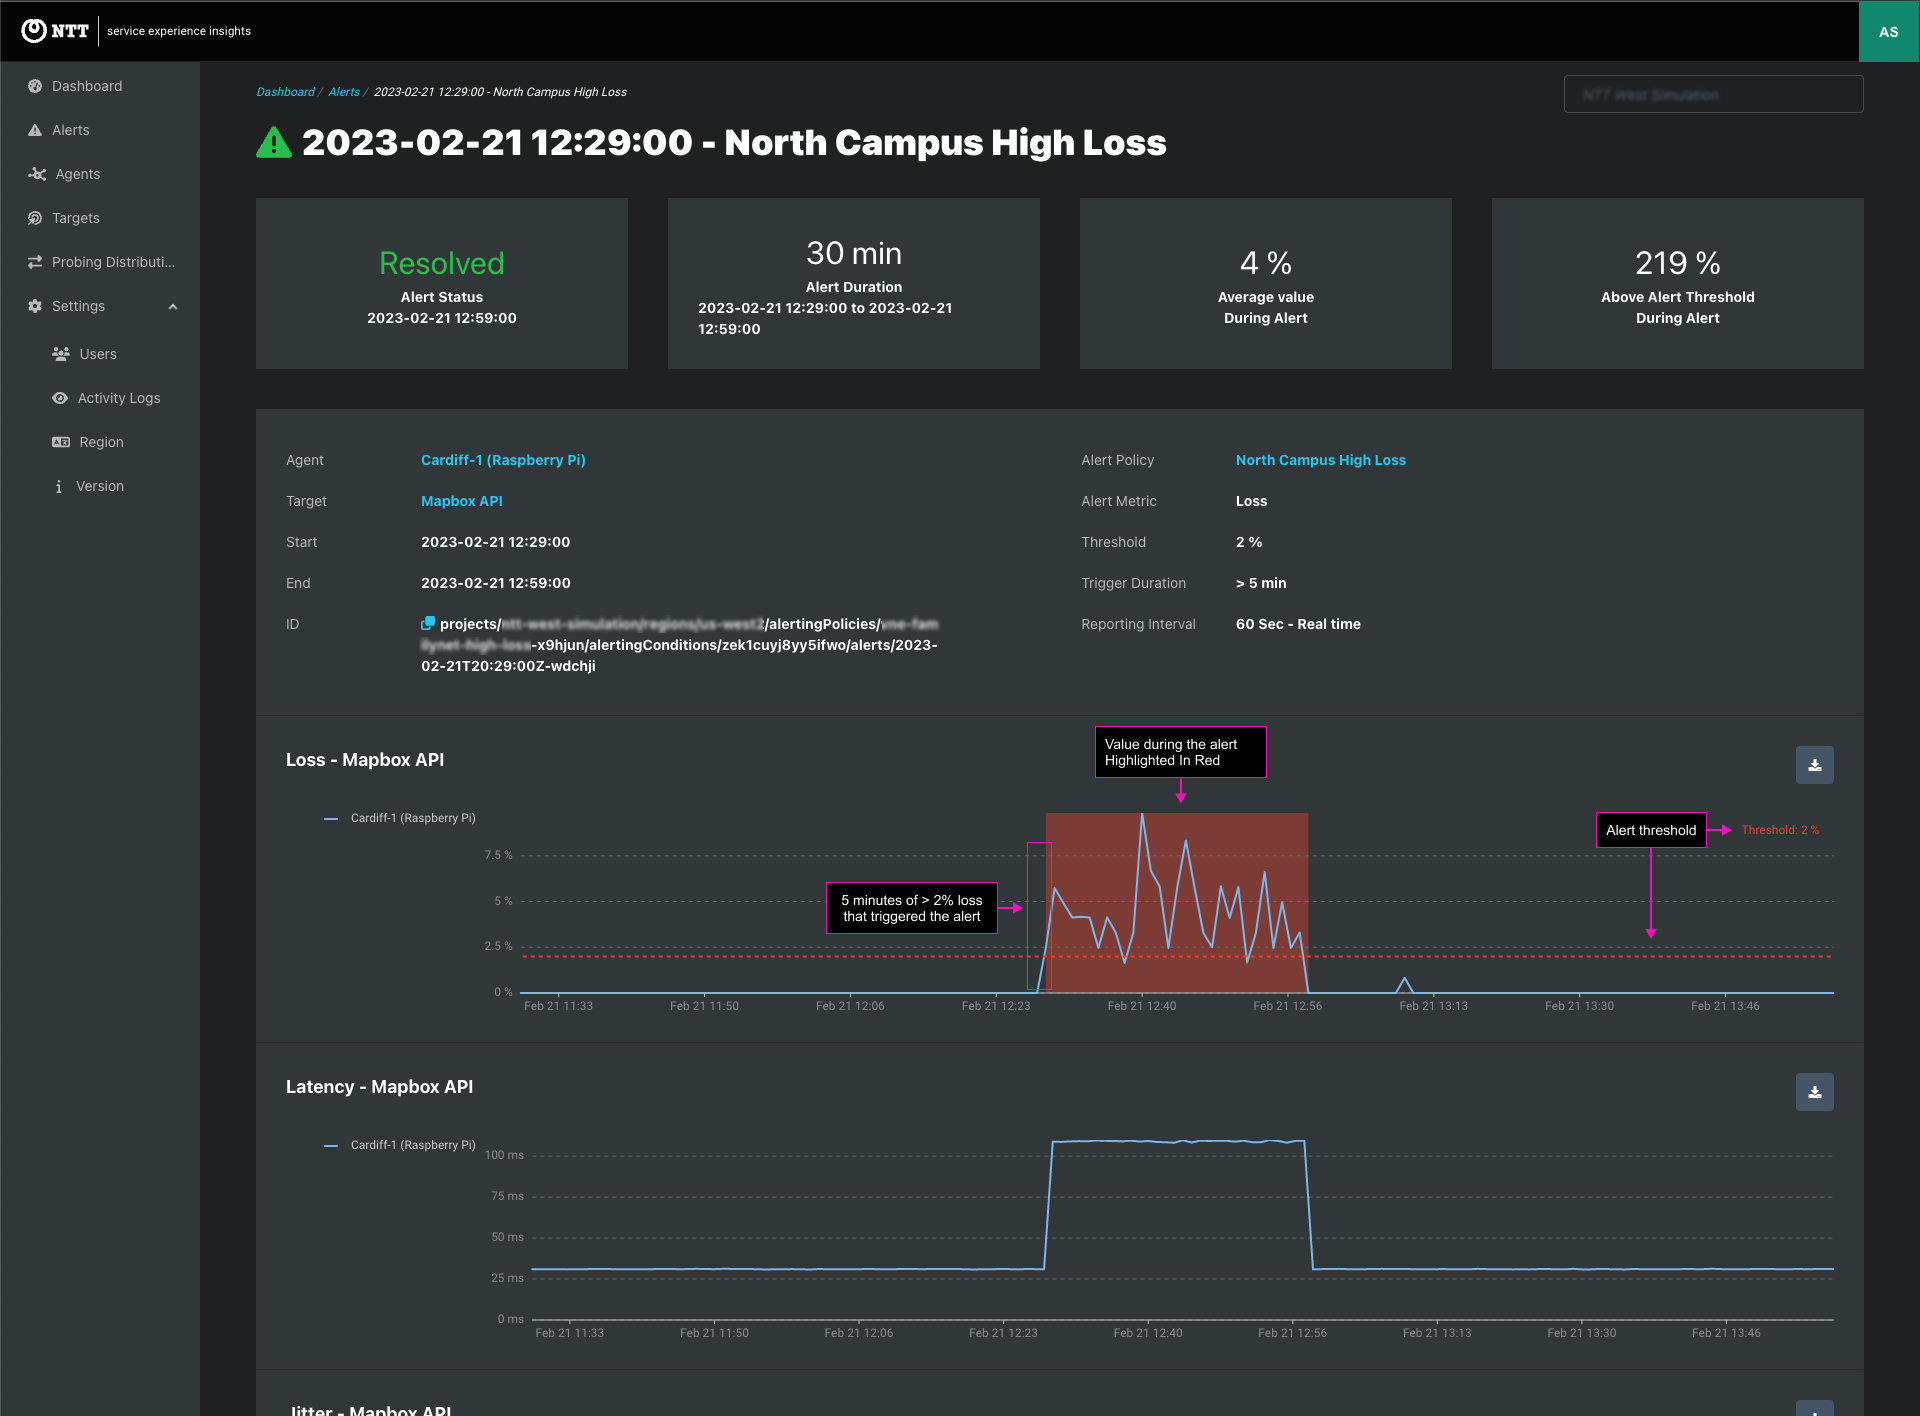
Task: Click the Users group icon
Action: (x=61, y=354)
